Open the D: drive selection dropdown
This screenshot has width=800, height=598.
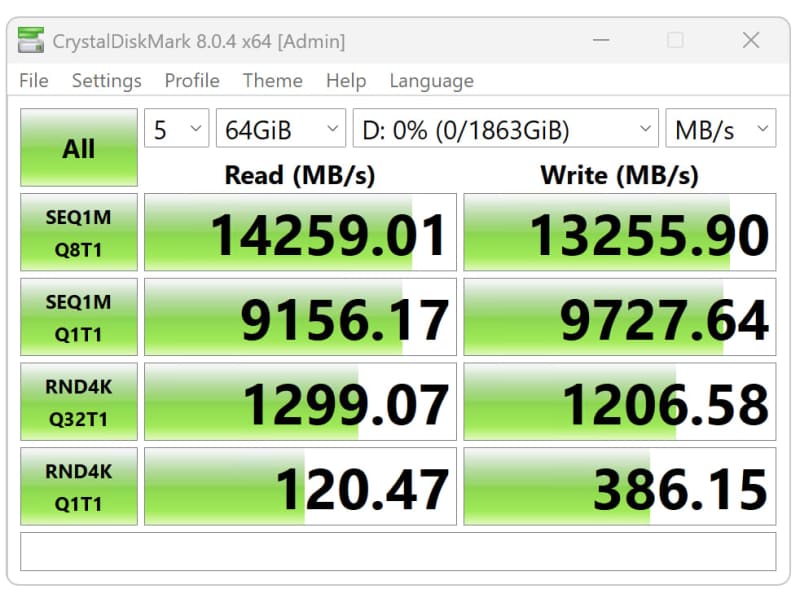pos(505,129)
